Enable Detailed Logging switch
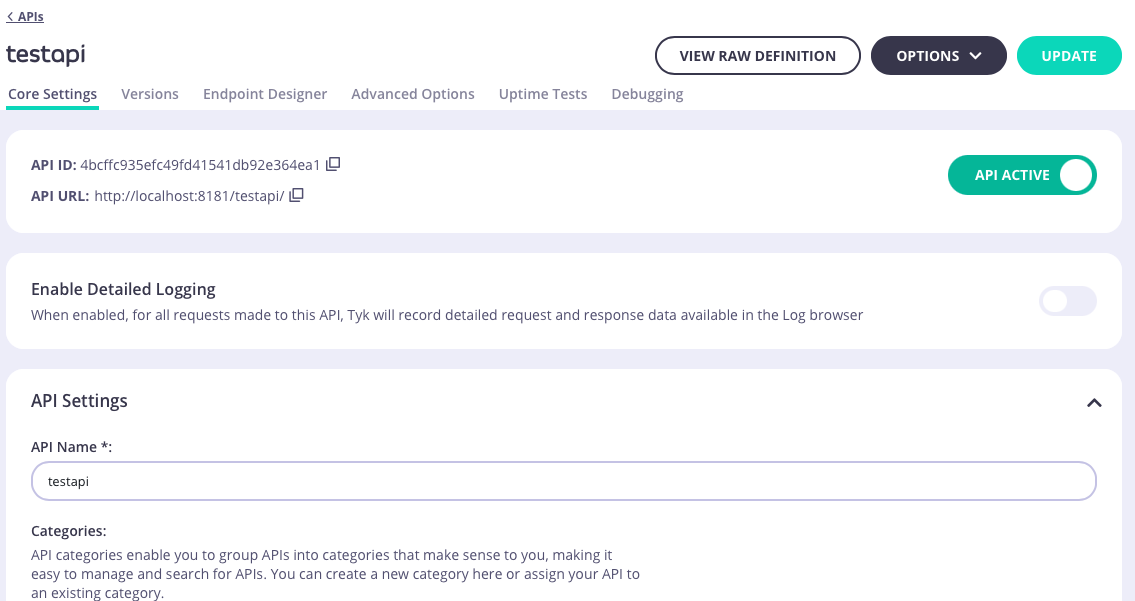This screenshot has width=1135, height=601. point(1067,301)
